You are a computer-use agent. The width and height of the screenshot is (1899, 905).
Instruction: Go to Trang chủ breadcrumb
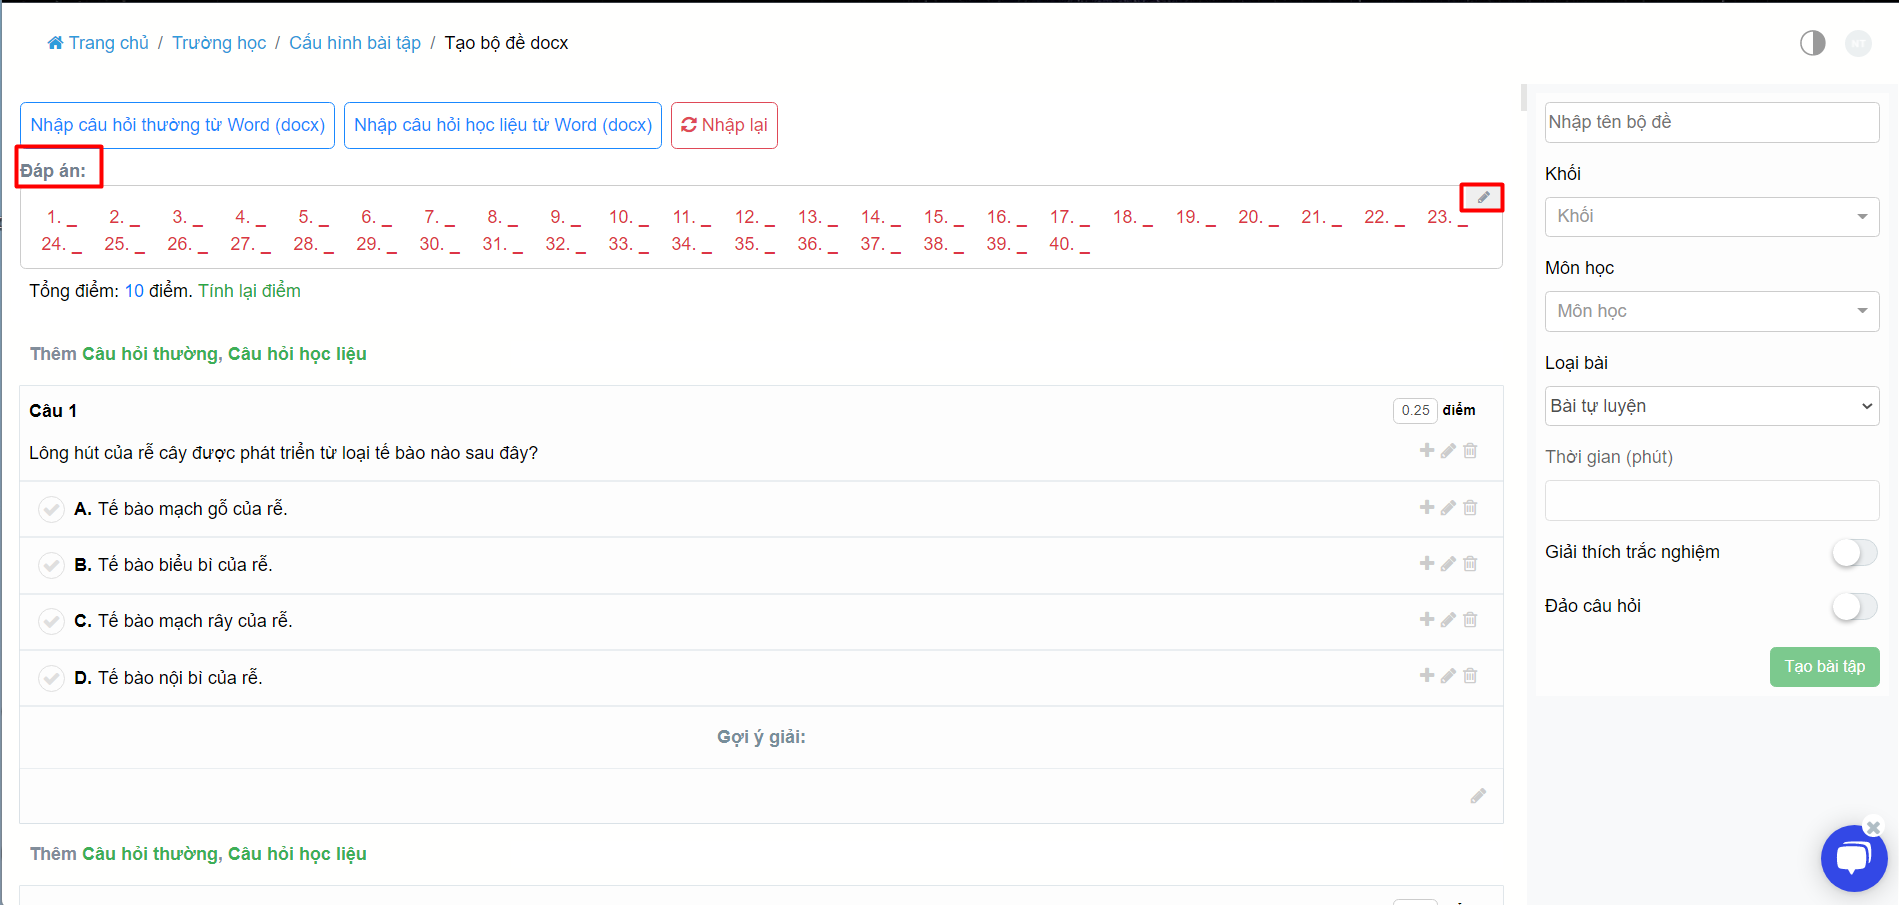pyautogui.click(x=108, y=43)
